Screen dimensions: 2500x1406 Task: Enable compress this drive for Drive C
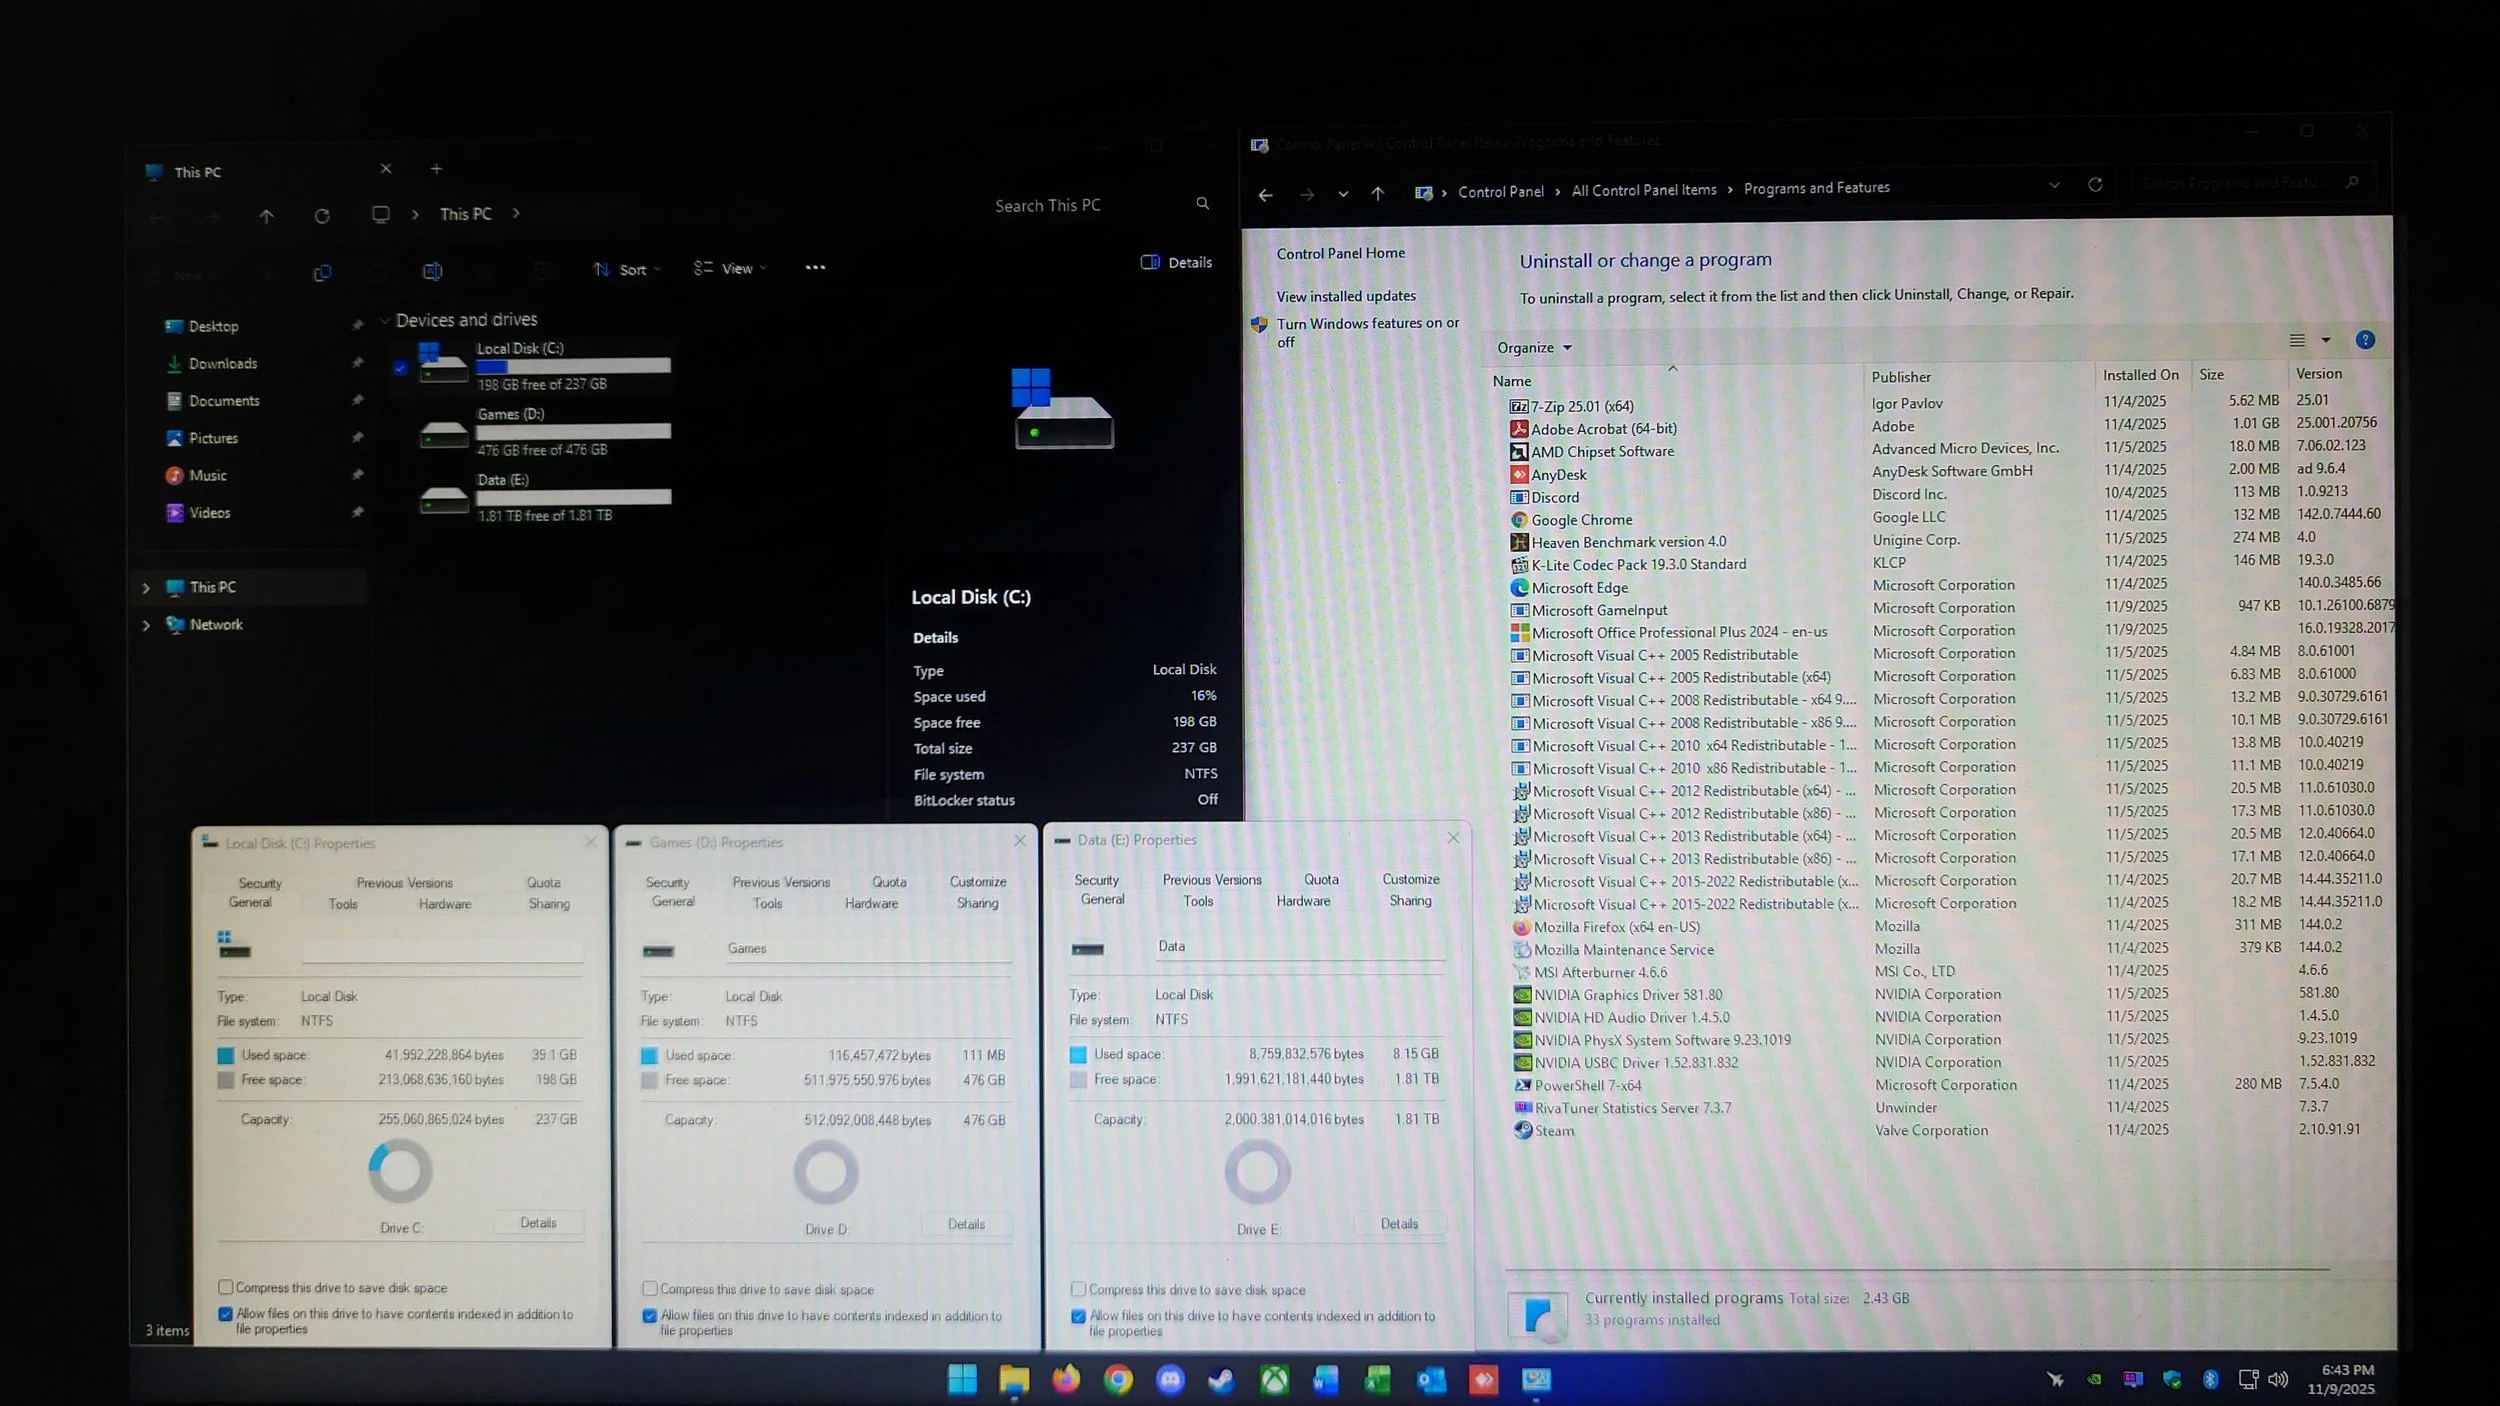coord(226,1288)
